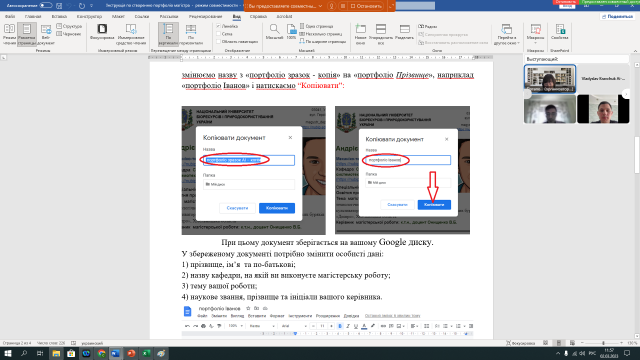Open SharePoint Properties (Свойства)
Screen dimensions: 640x360
coord(560,32)
